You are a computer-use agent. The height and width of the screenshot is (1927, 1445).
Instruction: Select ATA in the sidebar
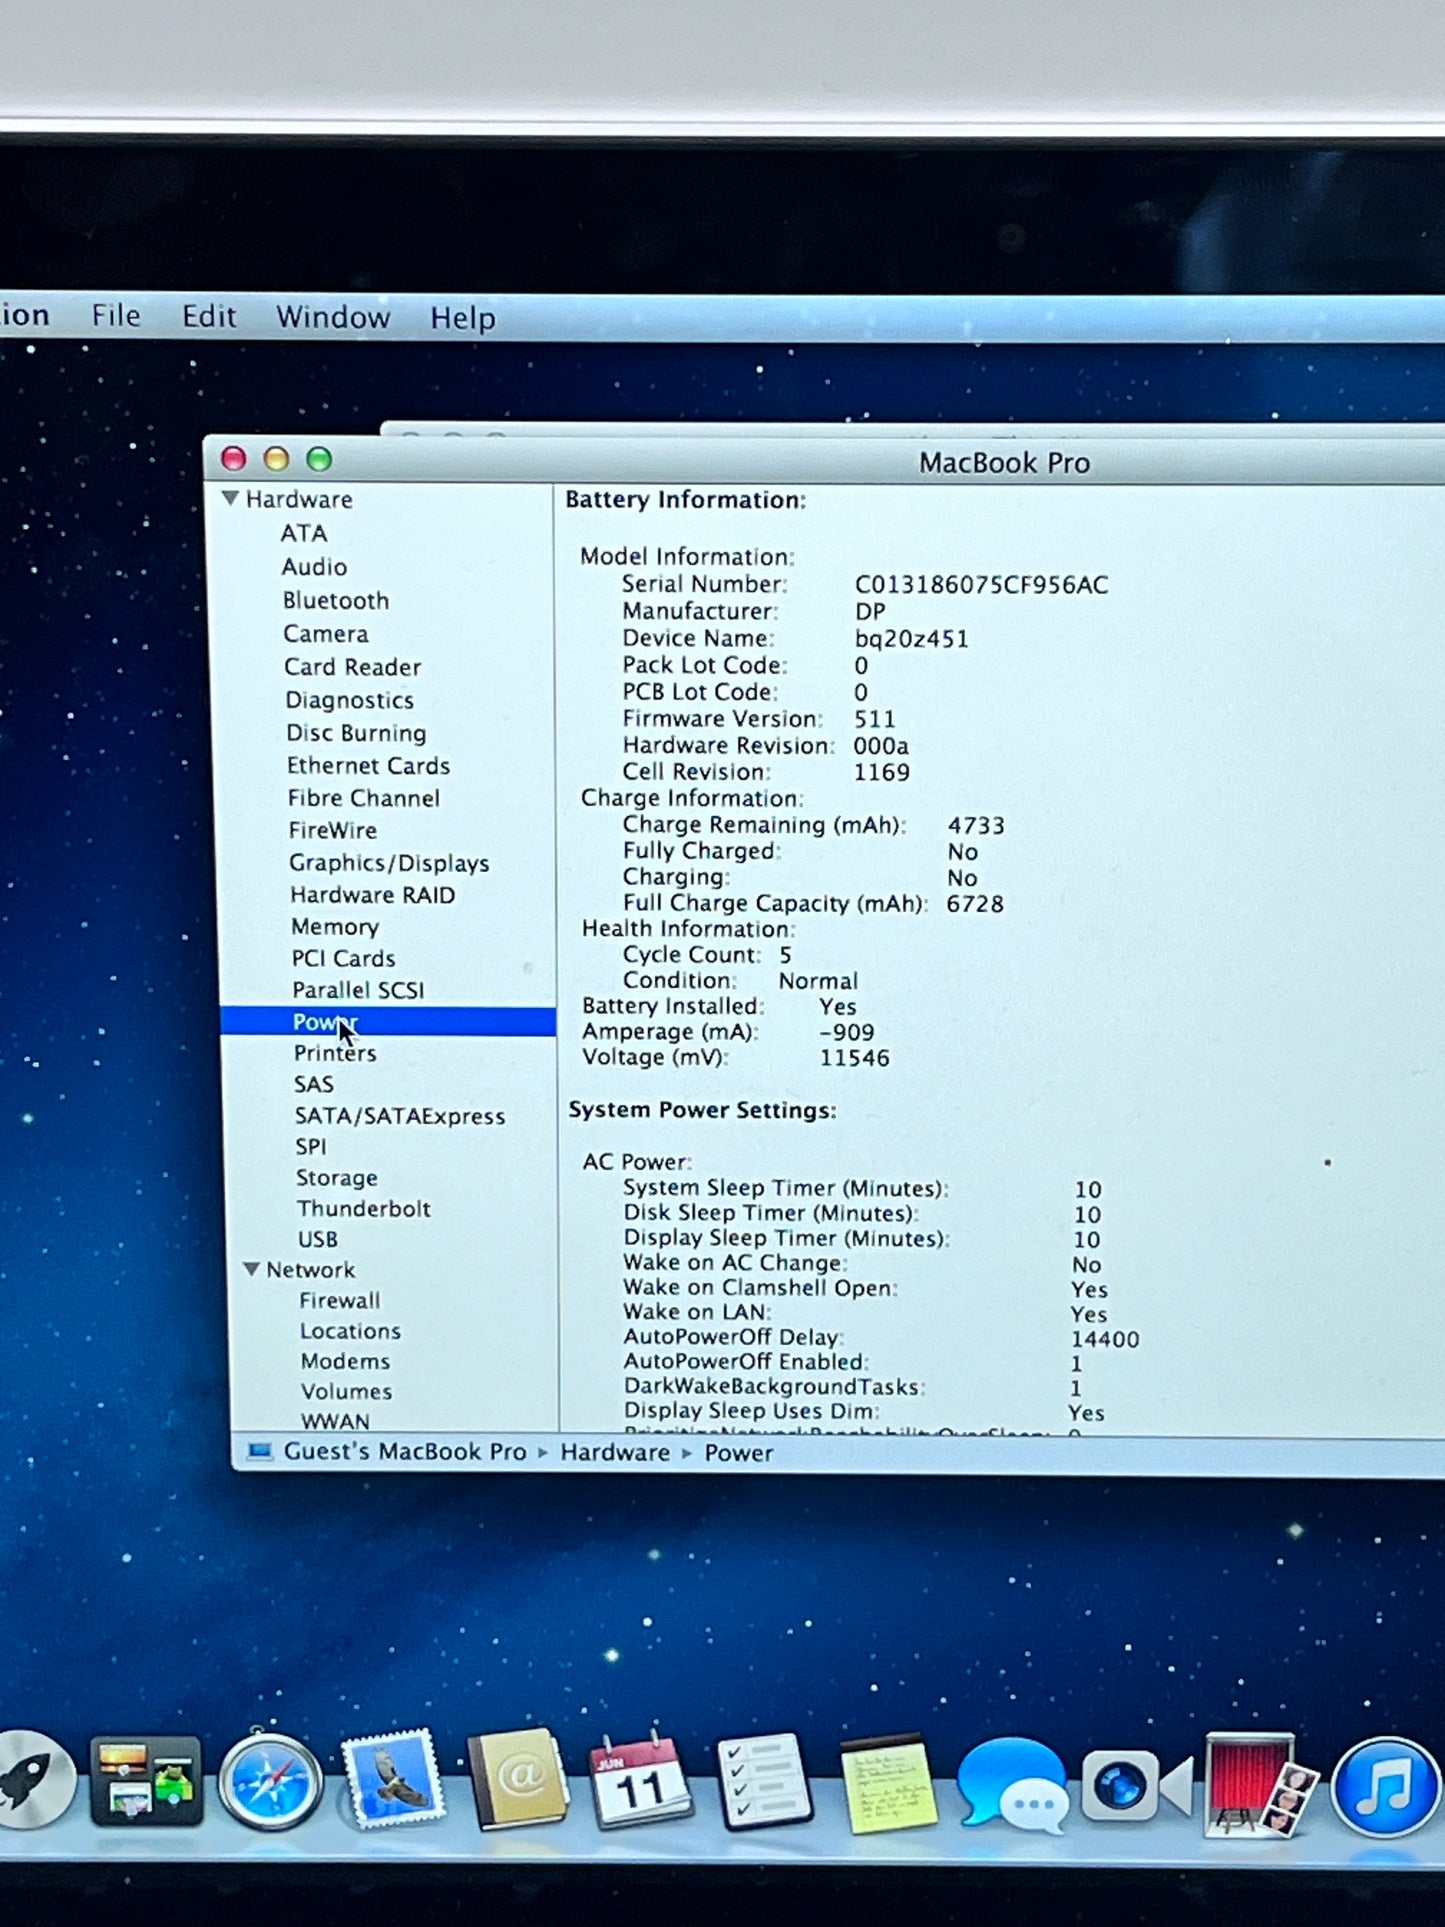pos(304,533)
